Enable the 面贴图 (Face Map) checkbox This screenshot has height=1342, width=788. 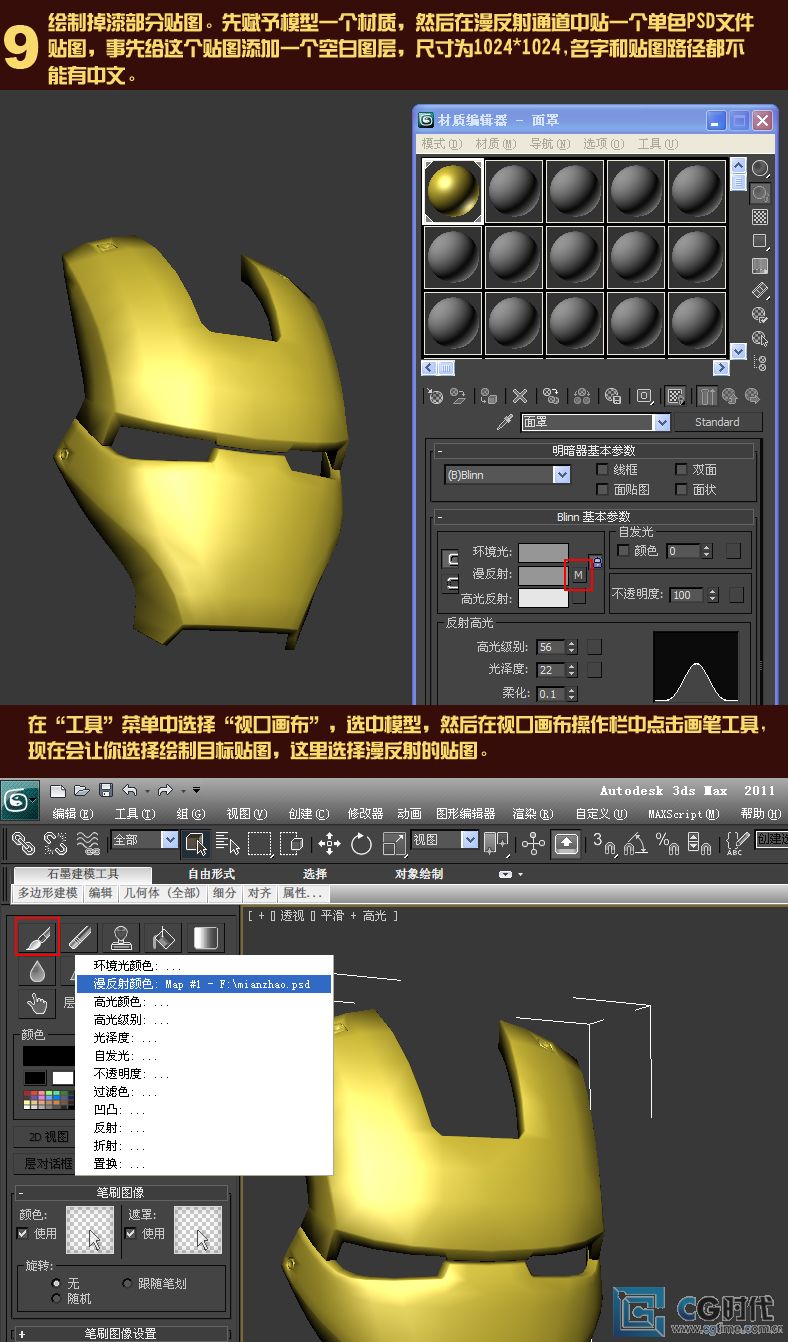tap(602, 489)
